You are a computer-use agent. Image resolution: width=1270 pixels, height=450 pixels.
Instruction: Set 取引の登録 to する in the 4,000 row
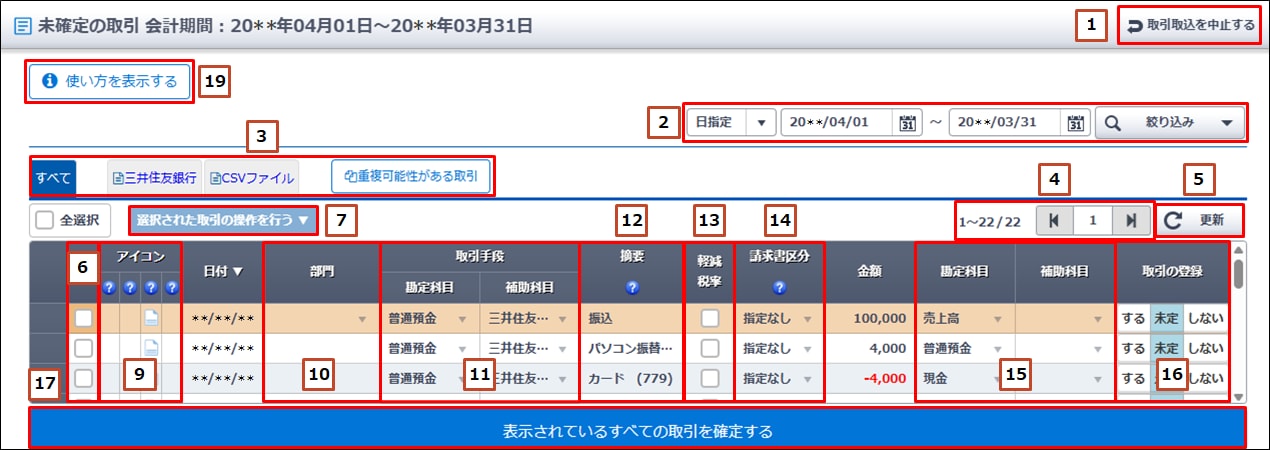pos(1133,348)
